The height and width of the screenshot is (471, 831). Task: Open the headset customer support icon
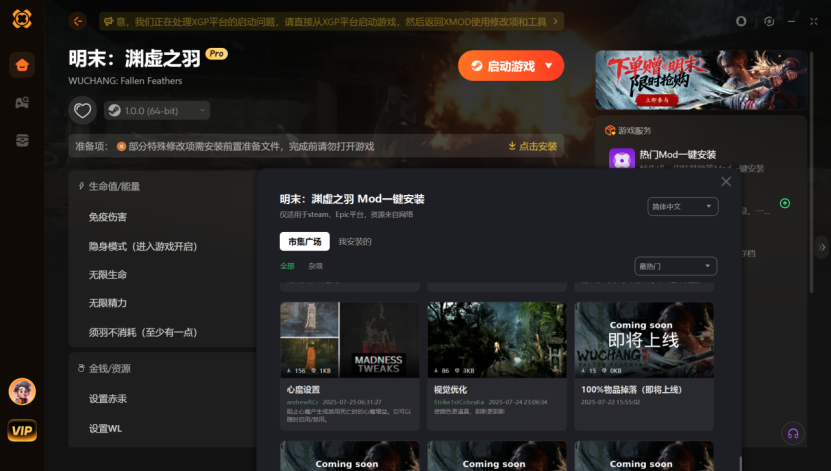[x=793, y=433]
